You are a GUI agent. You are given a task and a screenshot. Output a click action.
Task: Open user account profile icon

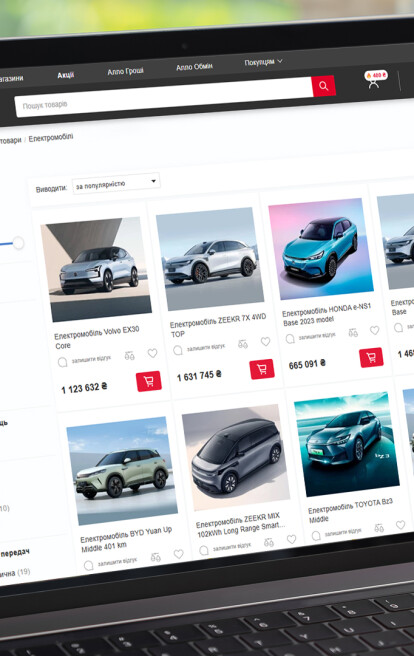click(374, 83)
